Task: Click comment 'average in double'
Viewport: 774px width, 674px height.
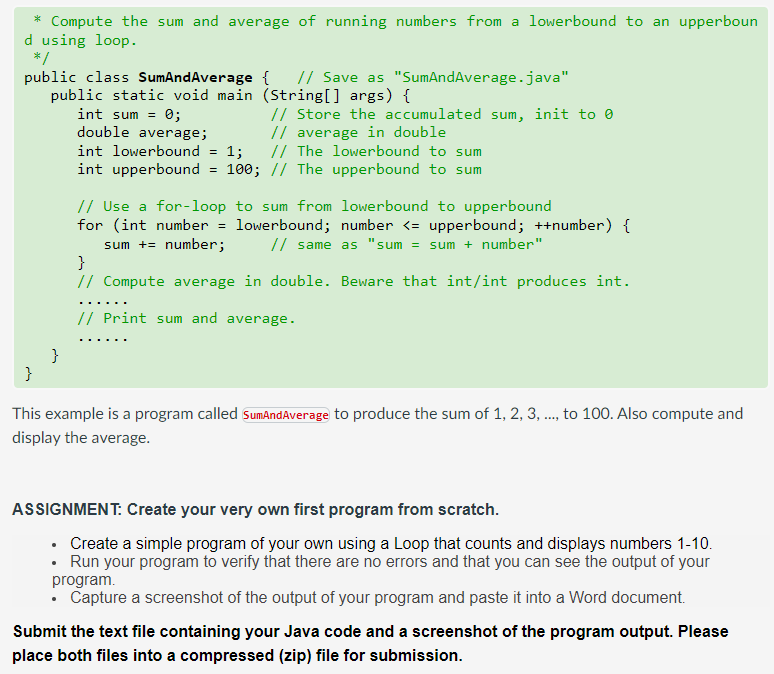Action: [x=358, y=133]
